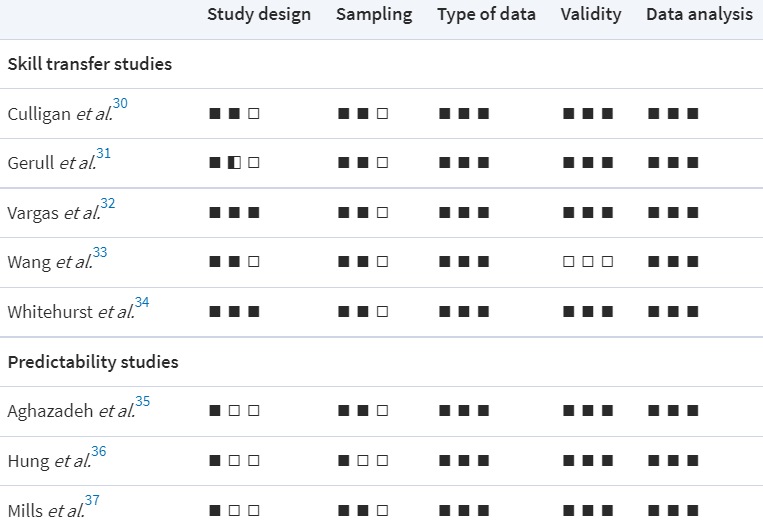Click the empty Validity squares in Wang's row

pyautogui.click(x=587, y=262)
